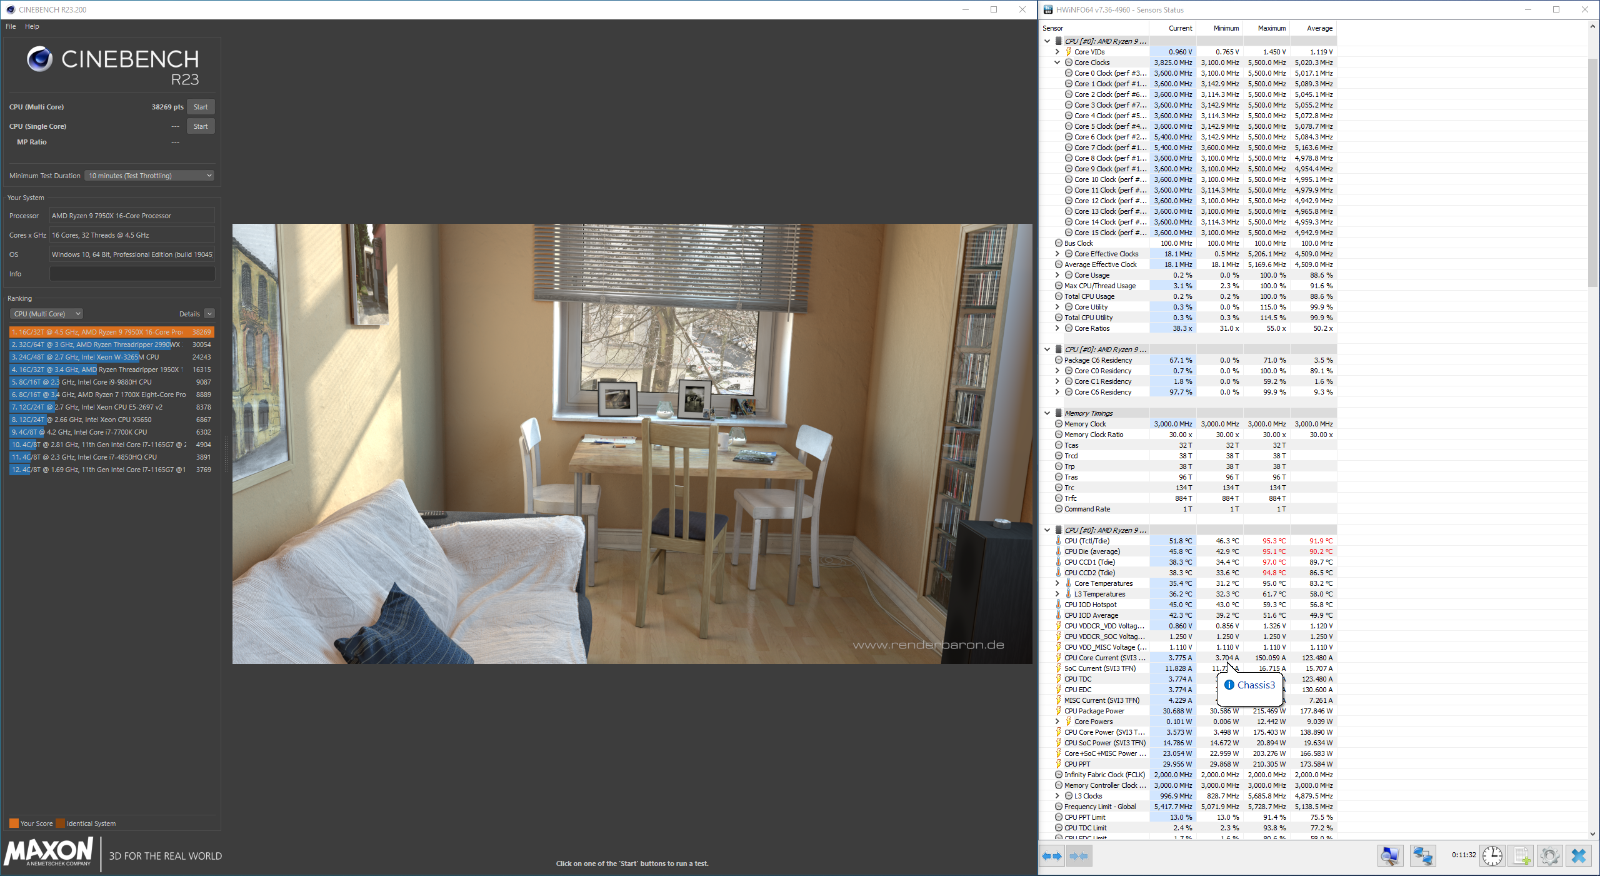The width and height of the screenshot is (1600, 876).
Task: Select the Core i9-9880H ranking entry
Action: pos(112,382)
